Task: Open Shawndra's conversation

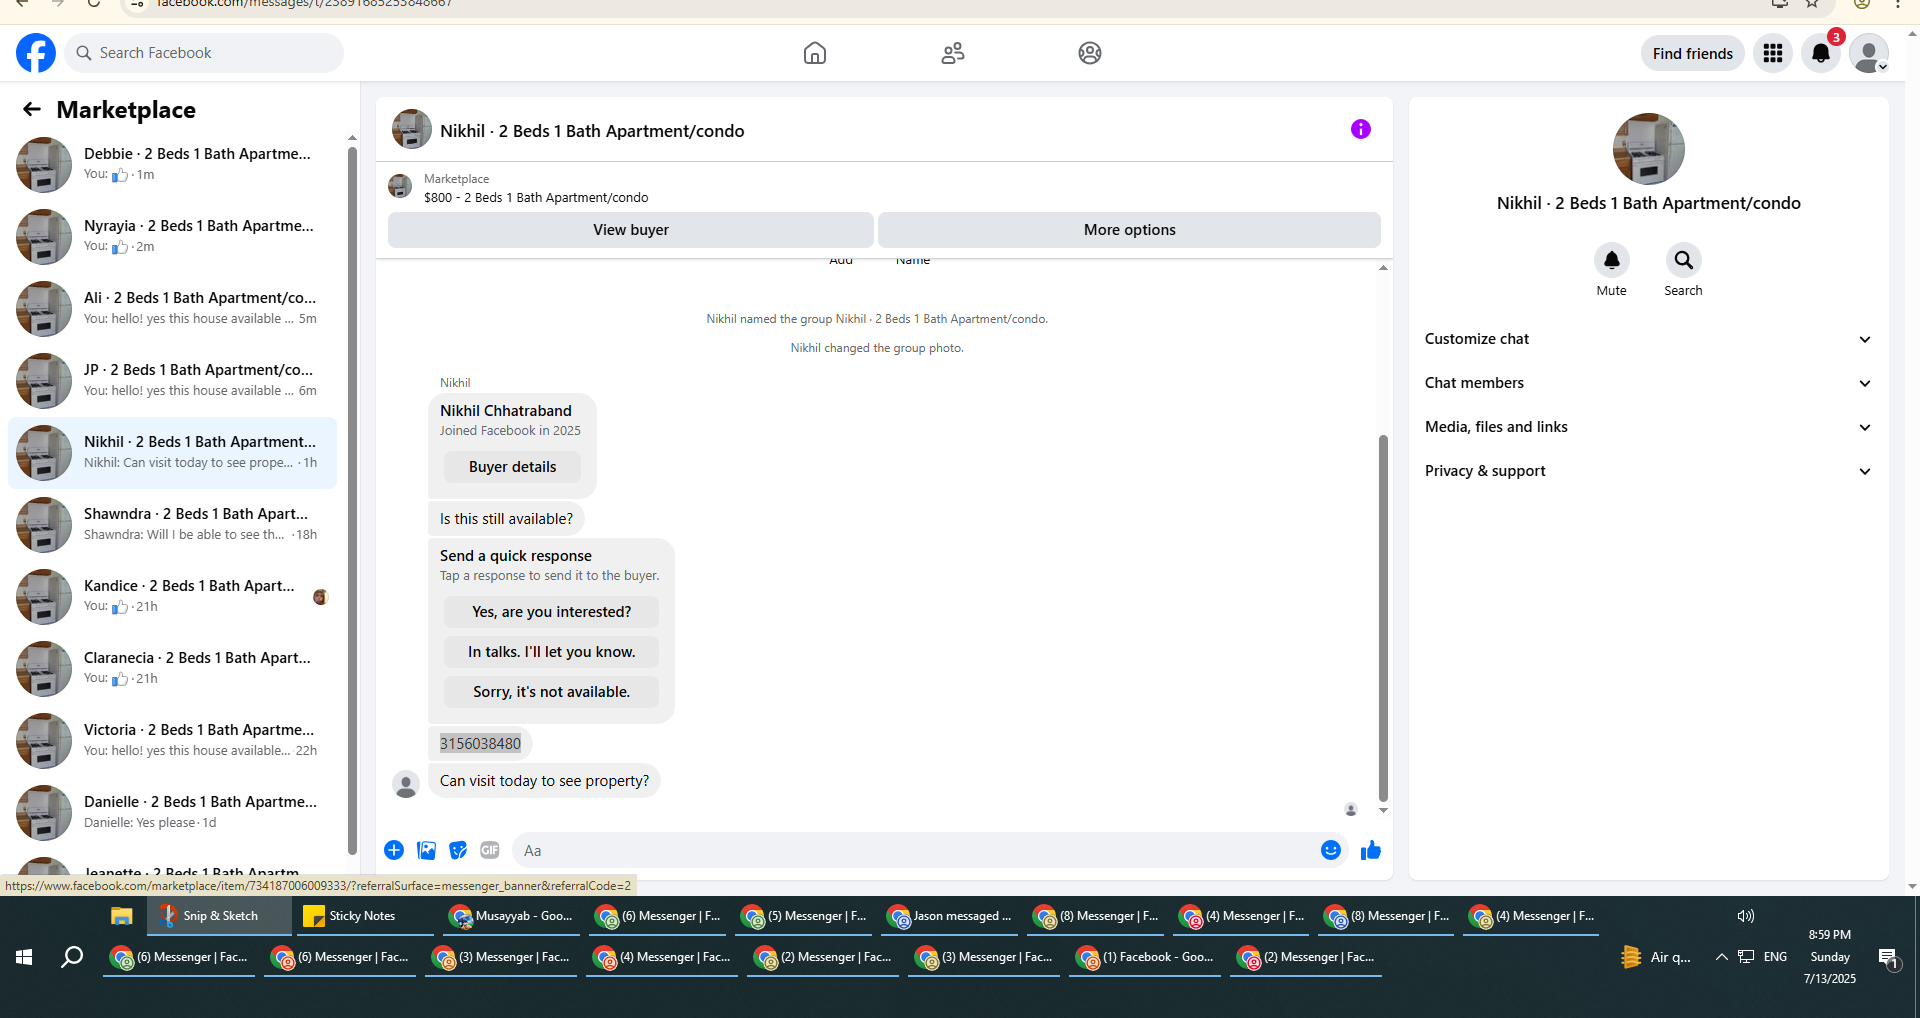Action: click(x=172, y=525)
